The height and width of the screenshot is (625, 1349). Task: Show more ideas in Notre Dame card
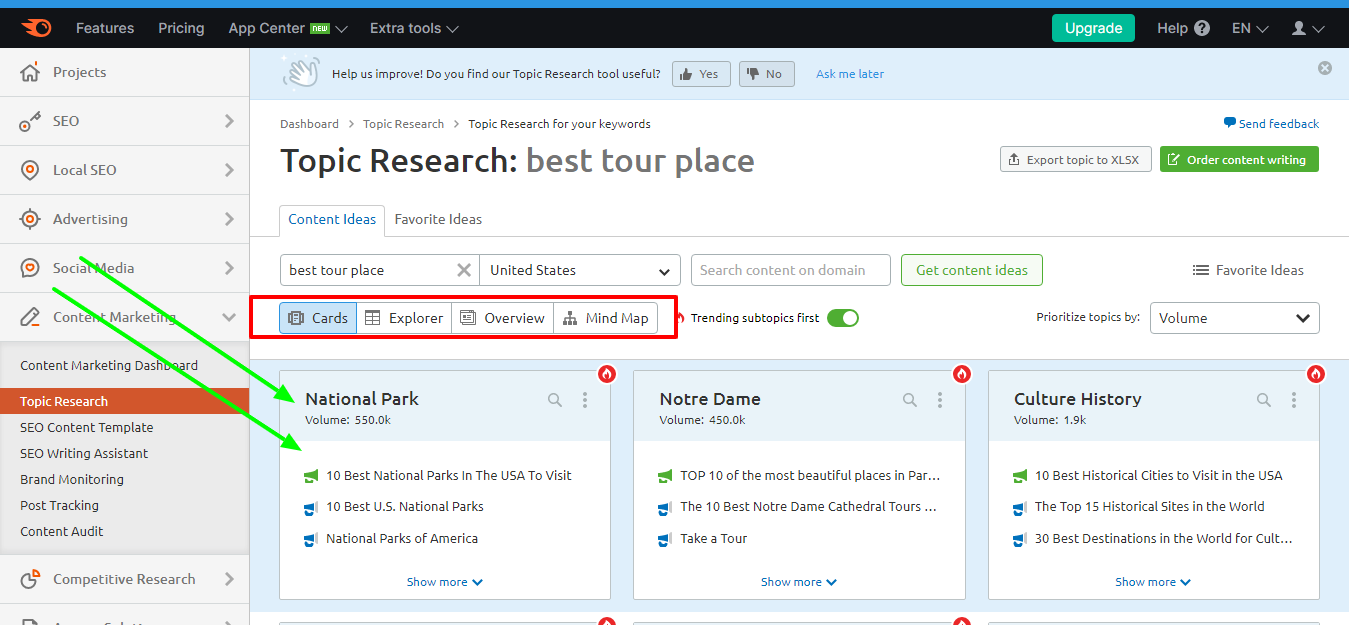[x=799, y=582]
